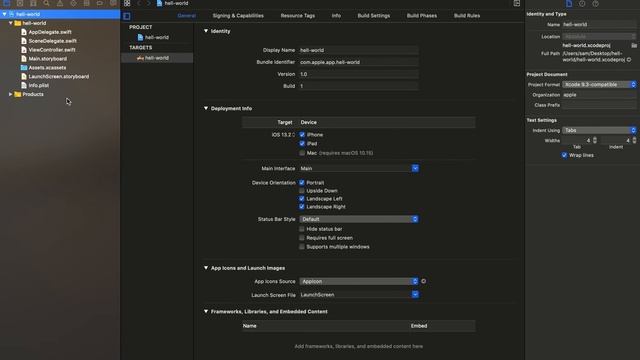Open the Issue navigator warning icon
640x360 pixels.
point(60,3)
